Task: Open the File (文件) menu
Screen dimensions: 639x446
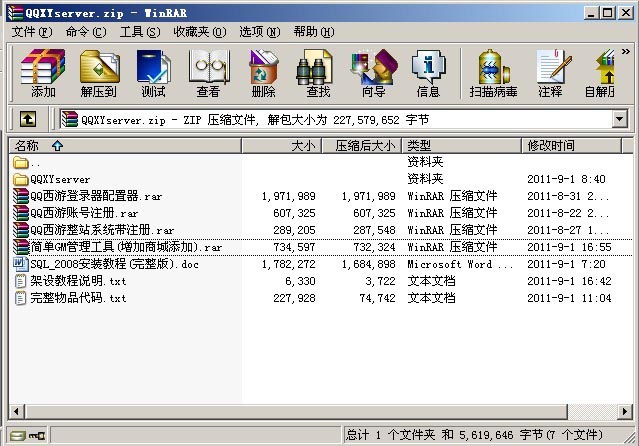Action: point(31,32)
